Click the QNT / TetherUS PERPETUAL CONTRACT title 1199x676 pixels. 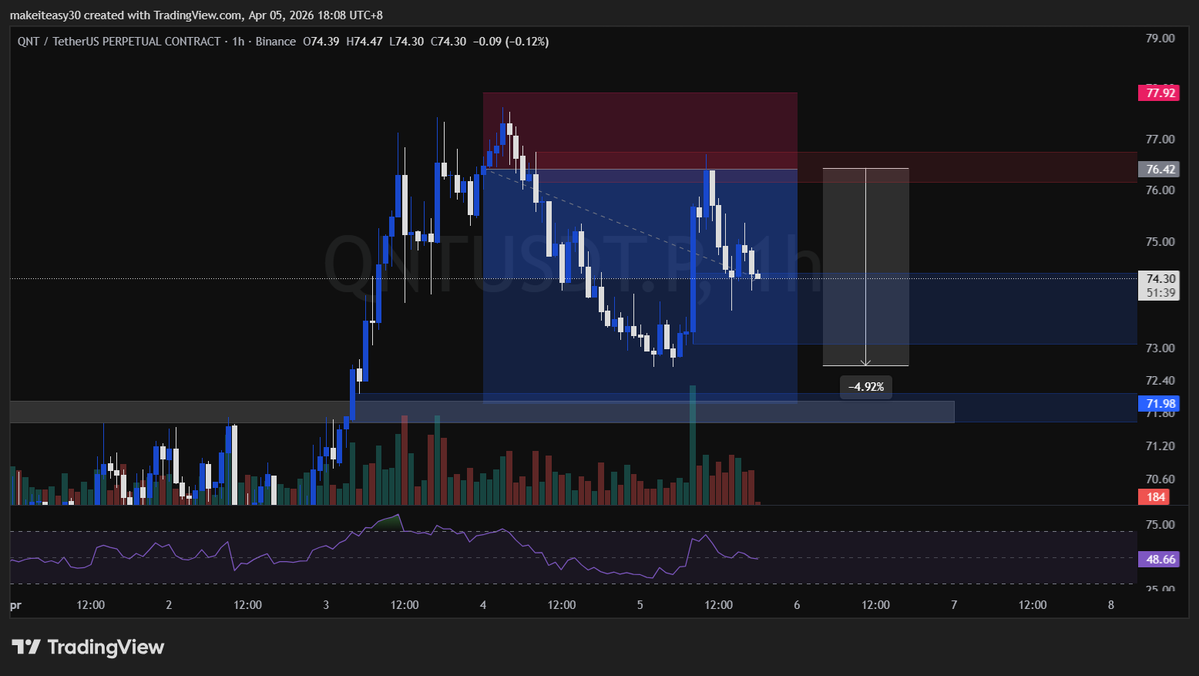[x=119, y=41]
